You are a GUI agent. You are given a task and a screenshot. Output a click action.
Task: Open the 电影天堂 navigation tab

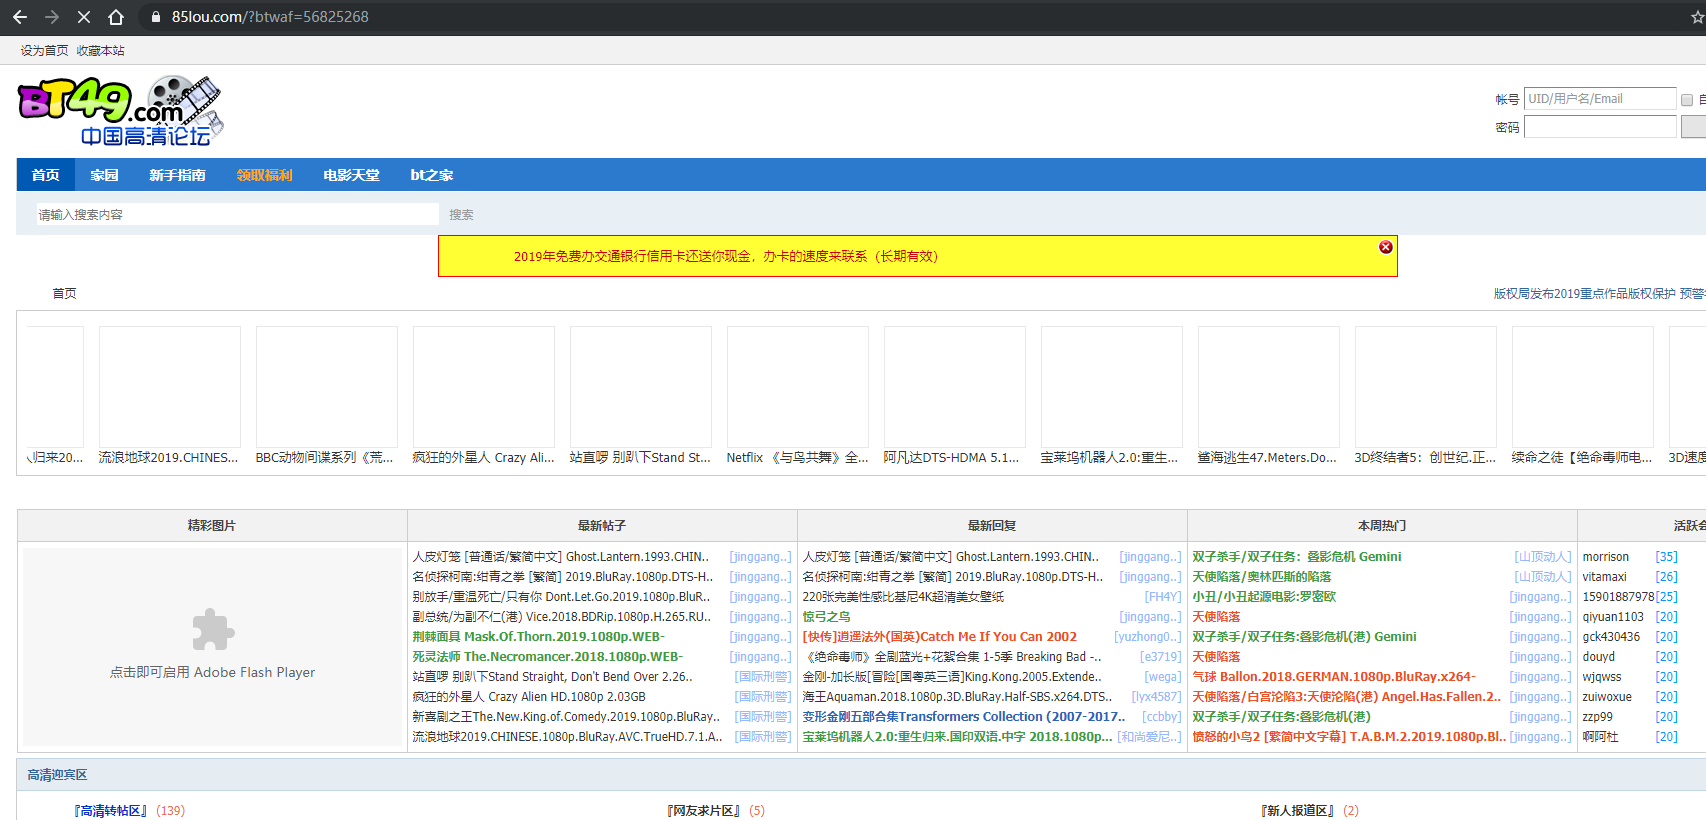pos(351,175)
